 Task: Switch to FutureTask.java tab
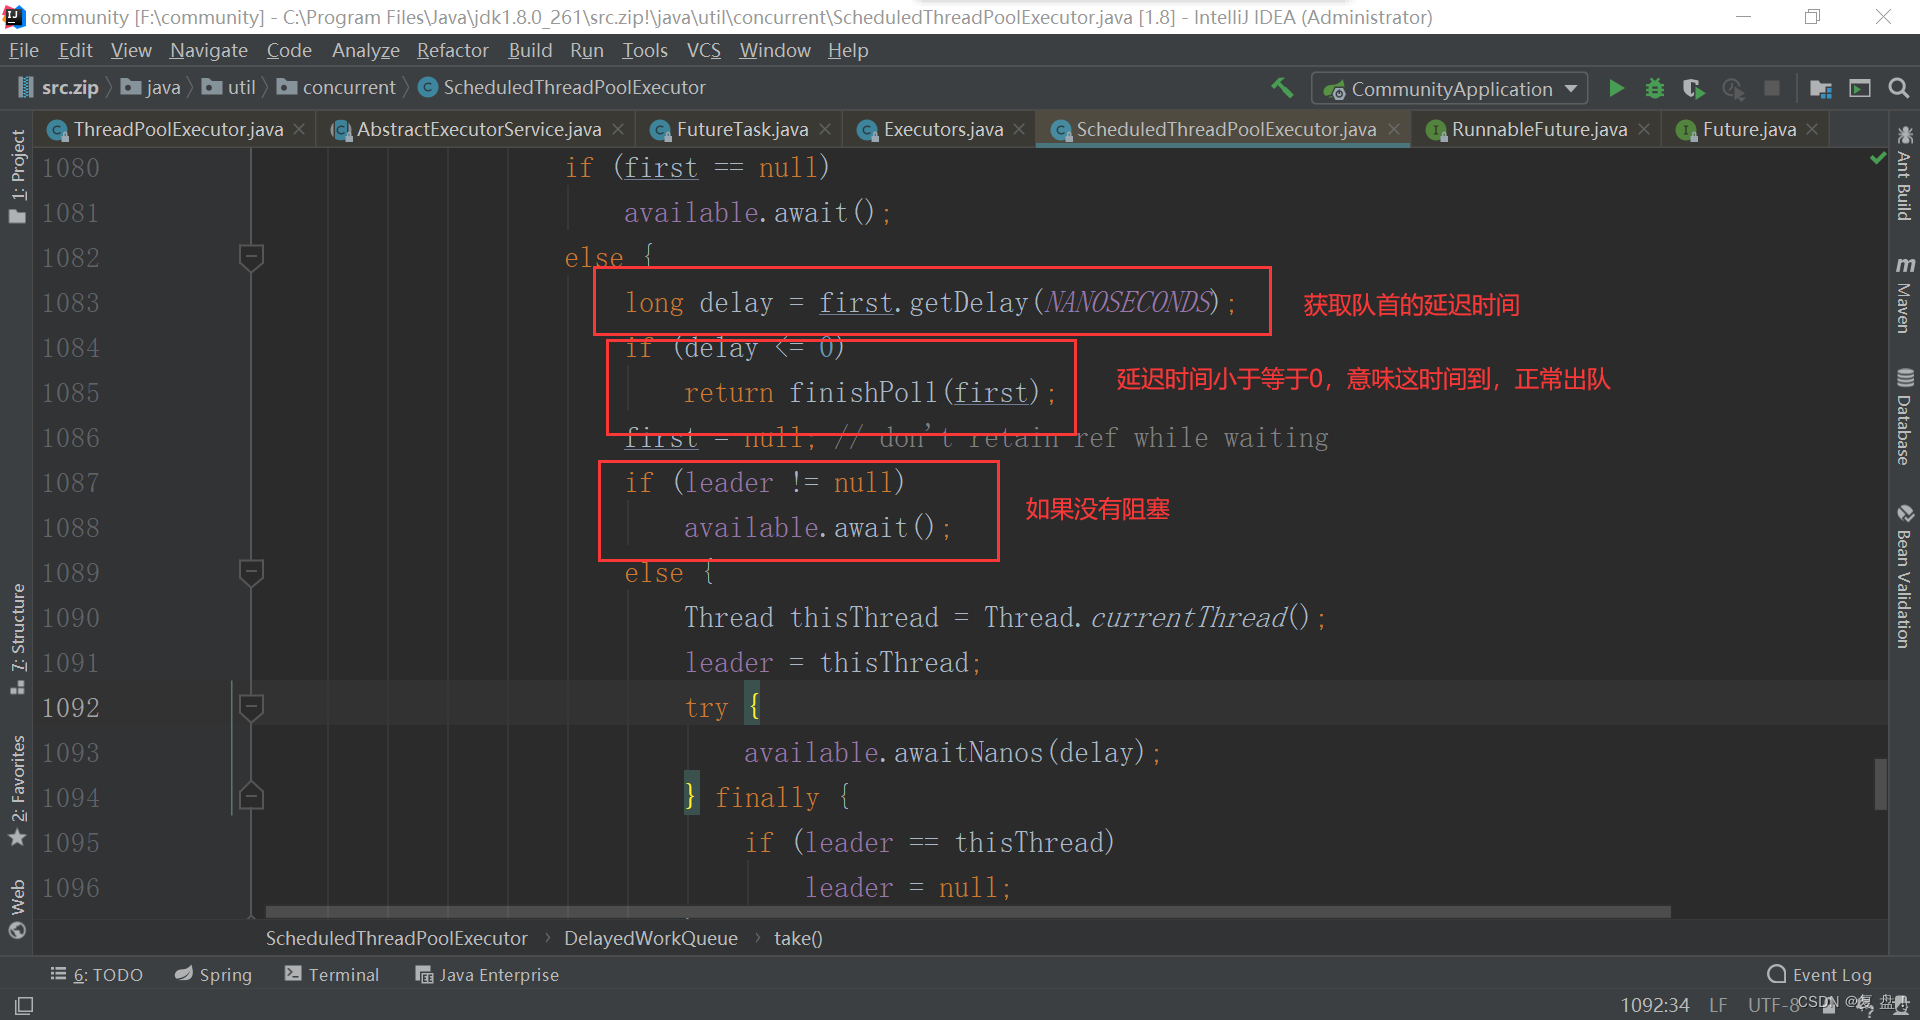[742, 129]
